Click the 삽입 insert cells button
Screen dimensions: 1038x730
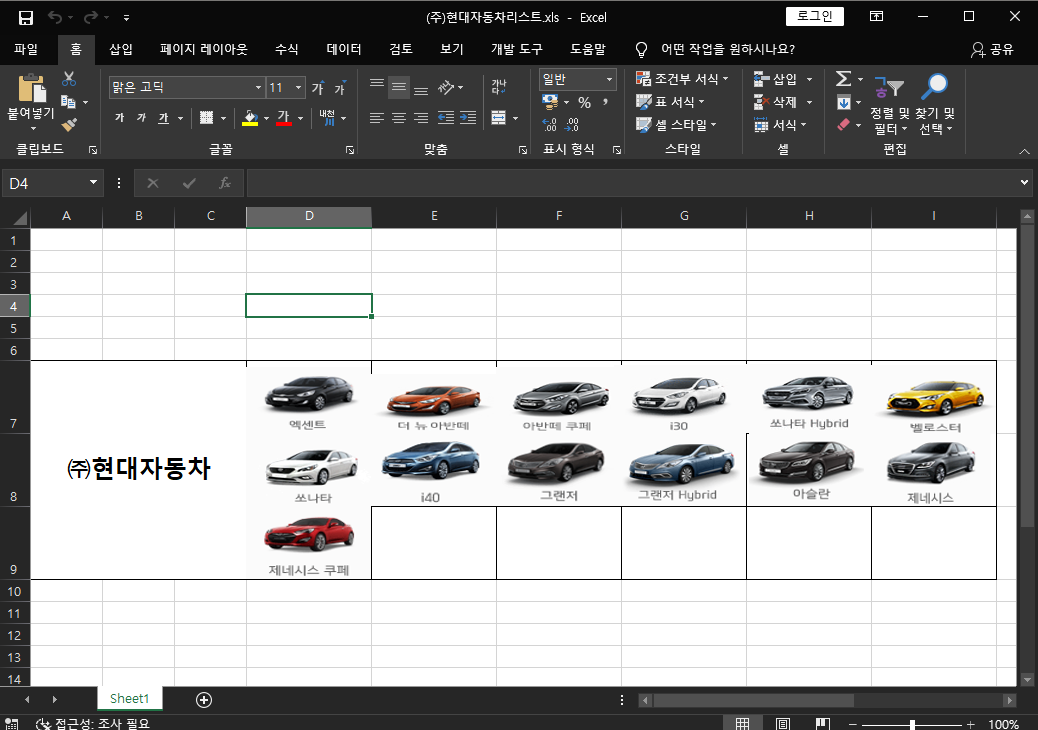(775, 79)
